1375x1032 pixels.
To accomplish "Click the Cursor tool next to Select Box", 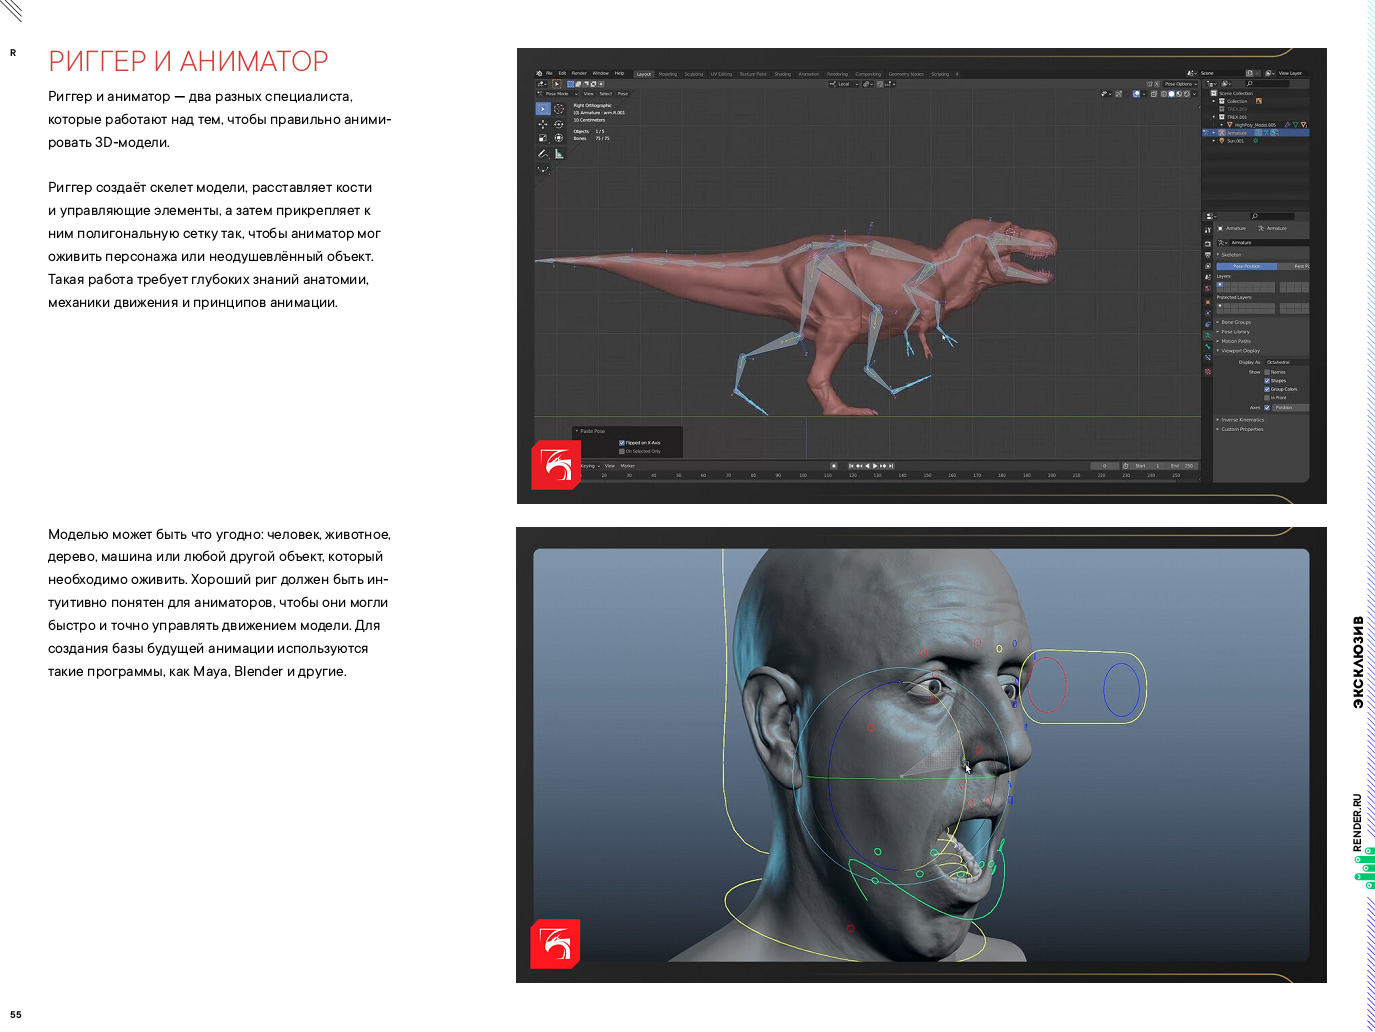I will 559,109.
